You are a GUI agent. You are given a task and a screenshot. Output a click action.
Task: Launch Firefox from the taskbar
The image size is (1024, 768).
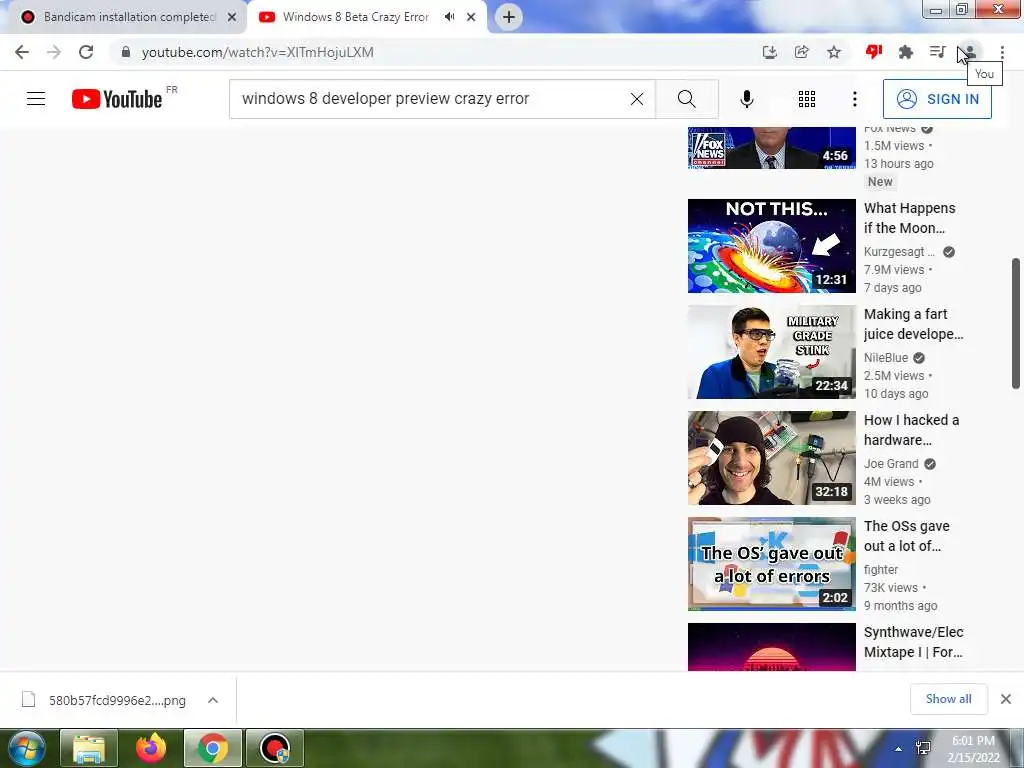point(151,748)
